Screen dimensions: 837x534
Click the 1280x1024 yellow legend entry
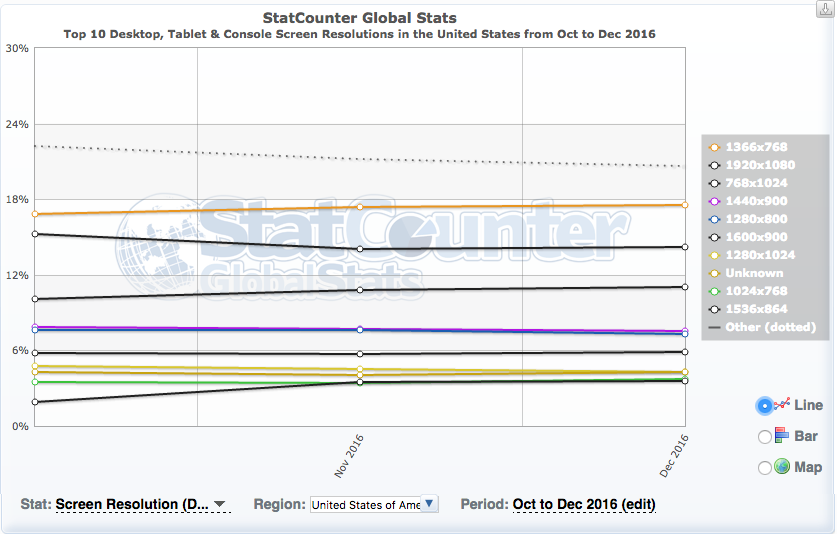(x=752, y=255)
